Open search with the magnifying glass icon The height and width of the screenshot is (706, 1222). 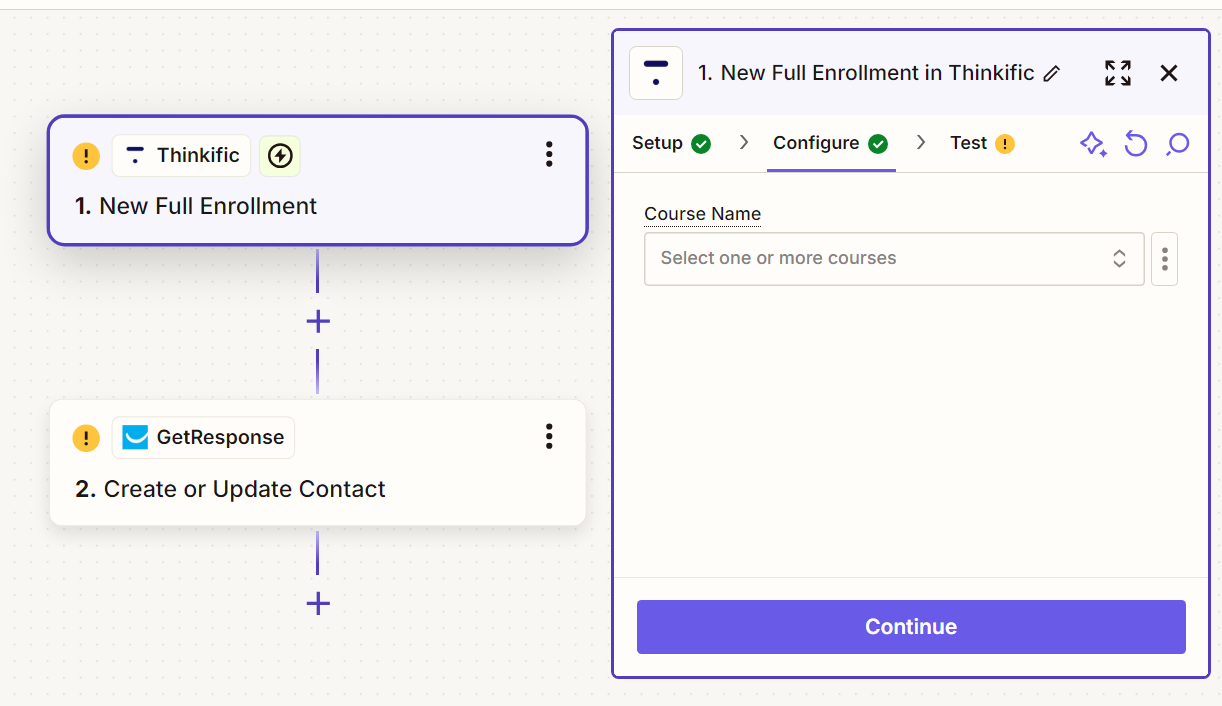click(x=1177, y=145)
